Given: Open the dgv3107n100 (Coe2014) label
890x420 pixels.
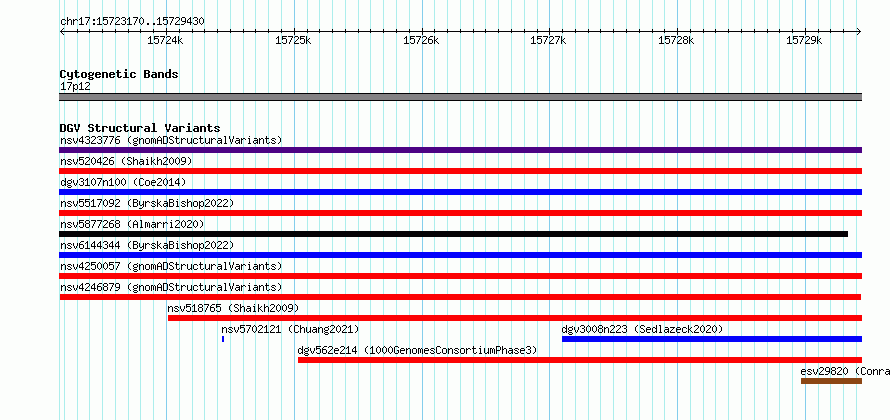Looking at the screenshot, I should pyautogui.click(x=123, y=182).
